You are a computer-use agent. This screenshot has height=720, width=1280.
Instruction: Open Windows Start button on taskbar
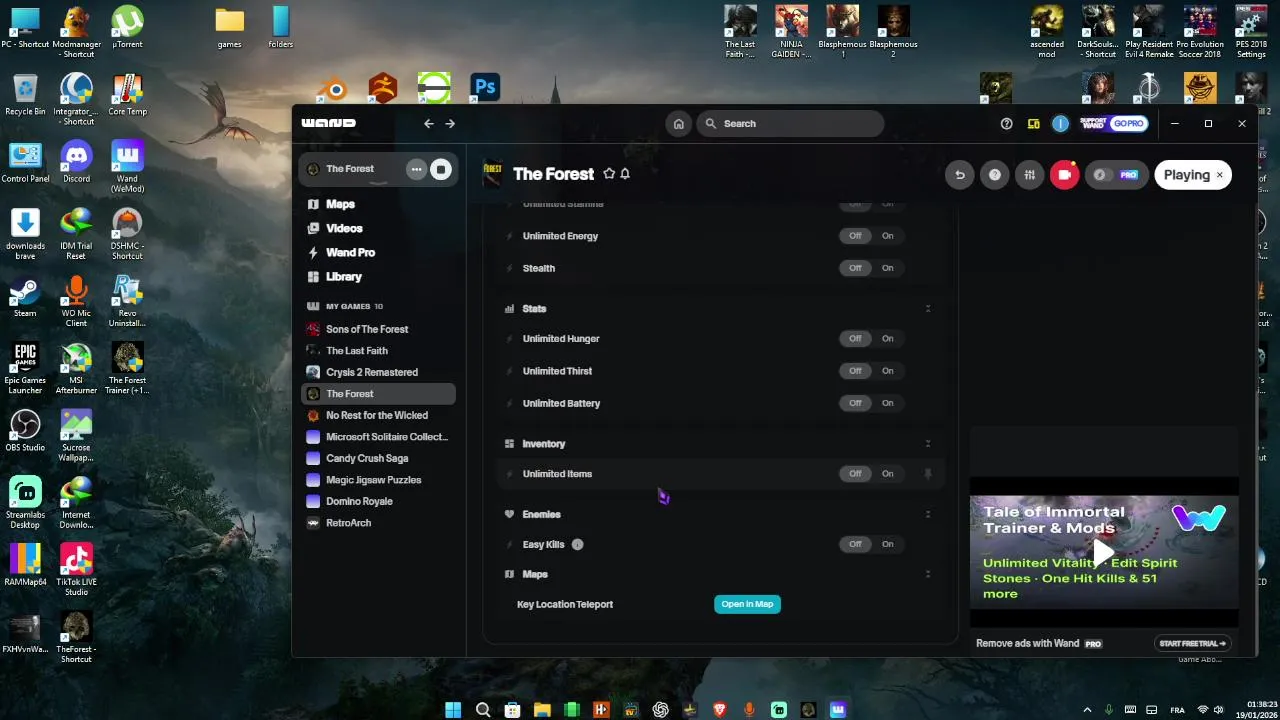coord(453,710)
